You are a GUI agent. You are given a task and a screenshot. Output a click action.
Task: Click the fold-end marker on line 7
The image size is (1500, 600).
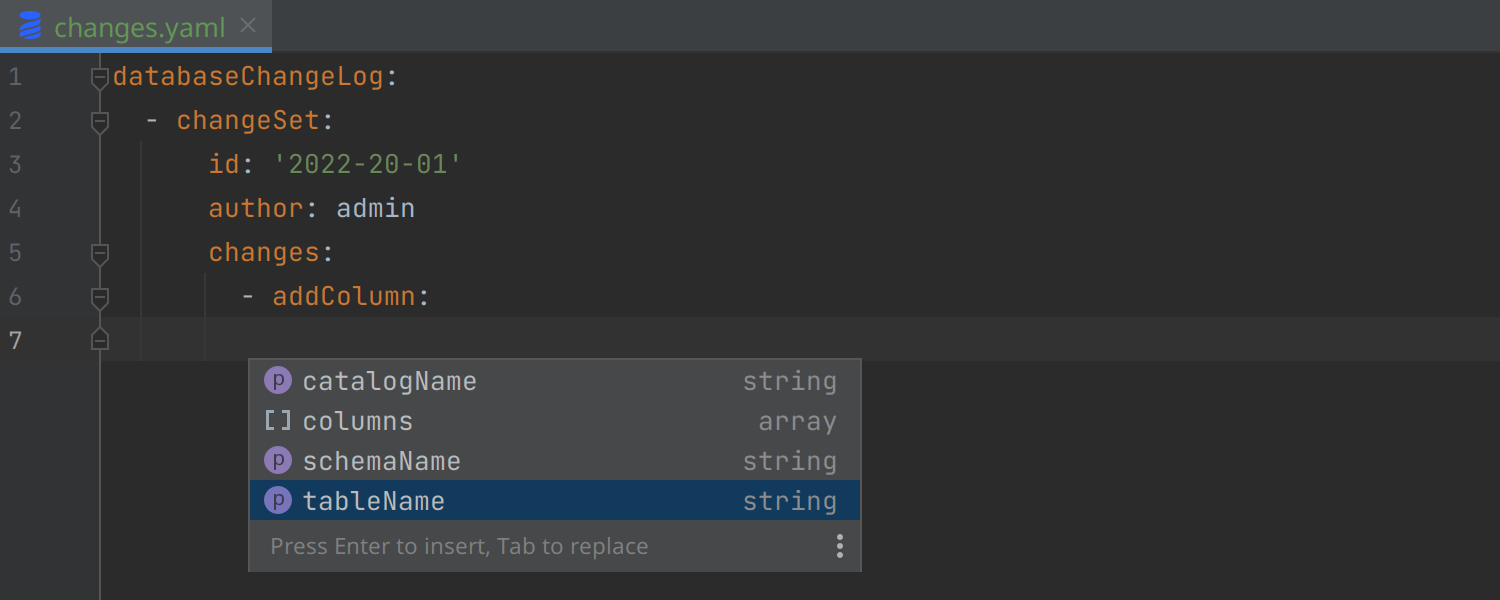point(99,340)
